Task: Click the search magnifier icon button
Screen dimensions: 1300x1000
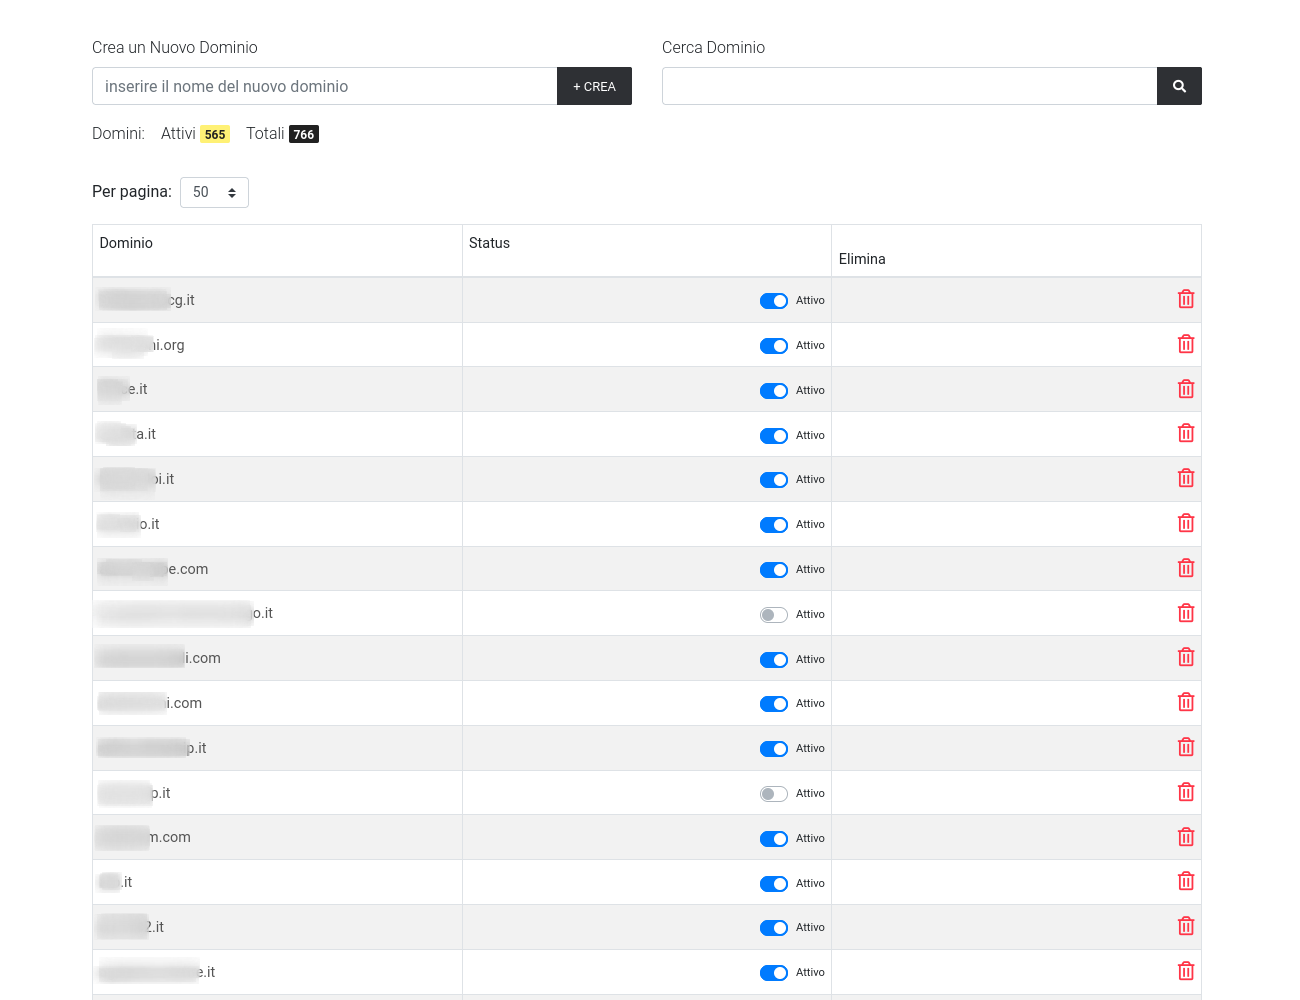Action: pos(1179,86)
